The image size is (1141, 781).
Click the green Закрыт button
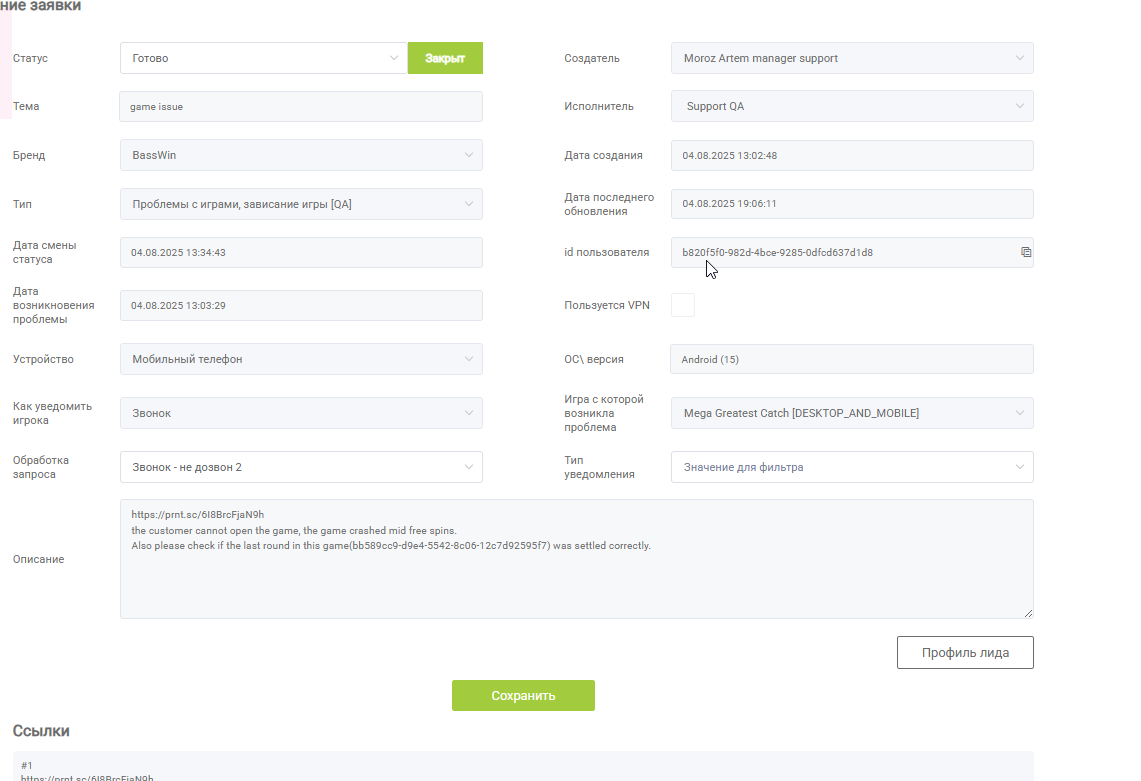click(x=445, y=58)
